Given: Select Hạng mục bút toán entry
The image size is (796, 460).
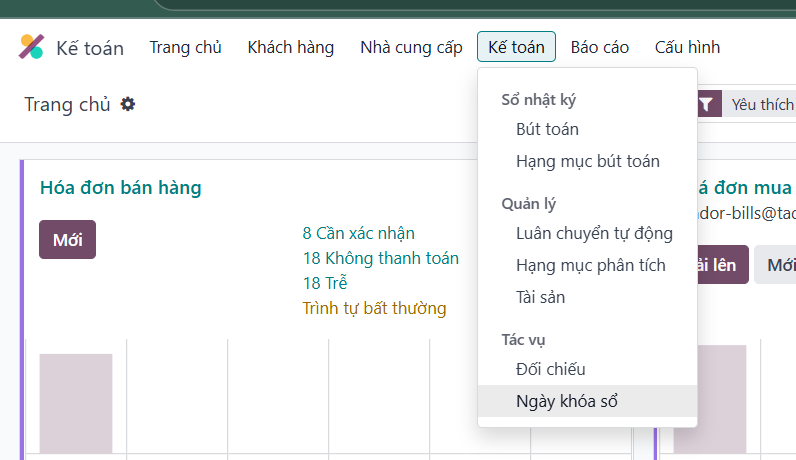Looking at the screenshot, I should [587, 161].
